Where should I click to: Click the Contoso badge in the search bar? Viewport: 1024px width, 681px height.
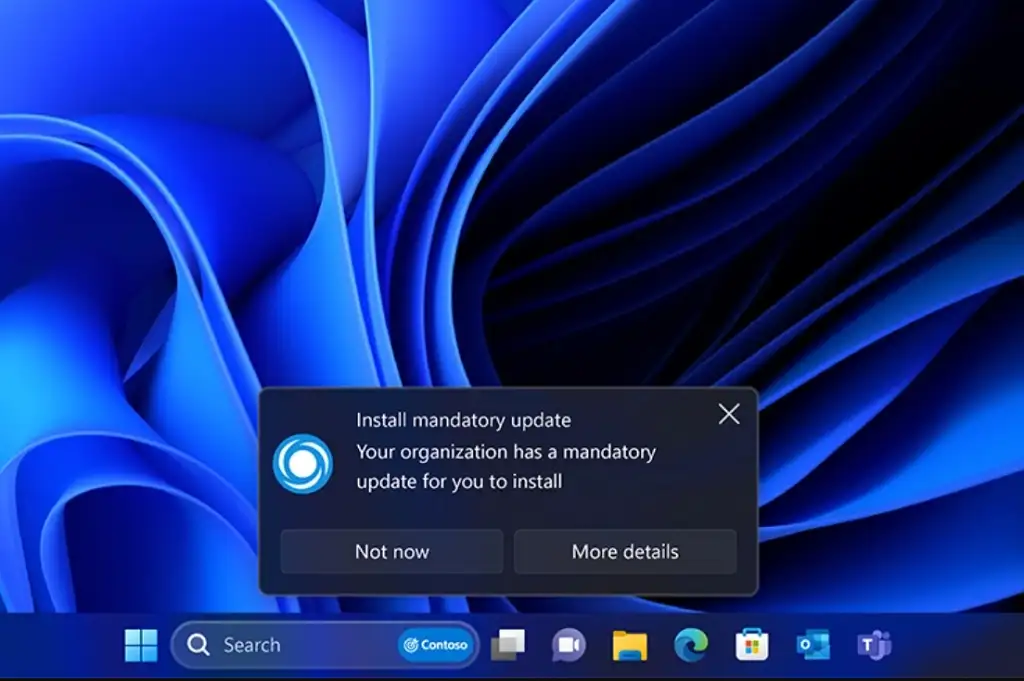435,645
